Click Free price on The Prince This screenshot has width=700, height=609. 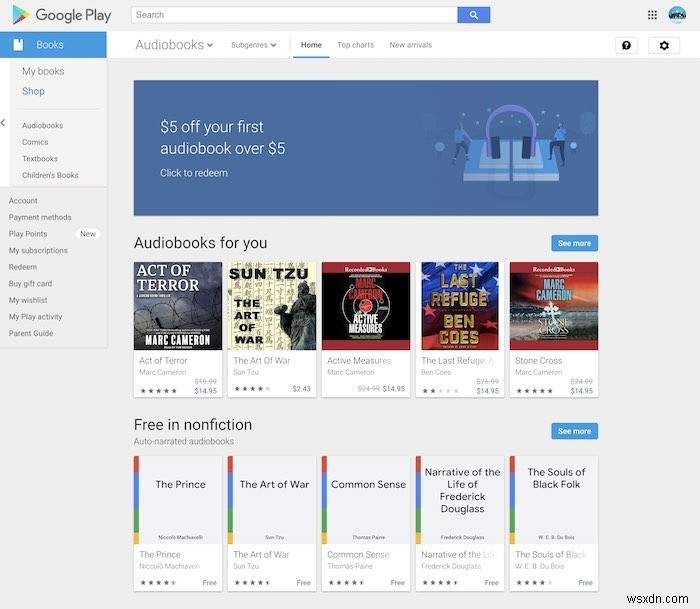point(209,583)
